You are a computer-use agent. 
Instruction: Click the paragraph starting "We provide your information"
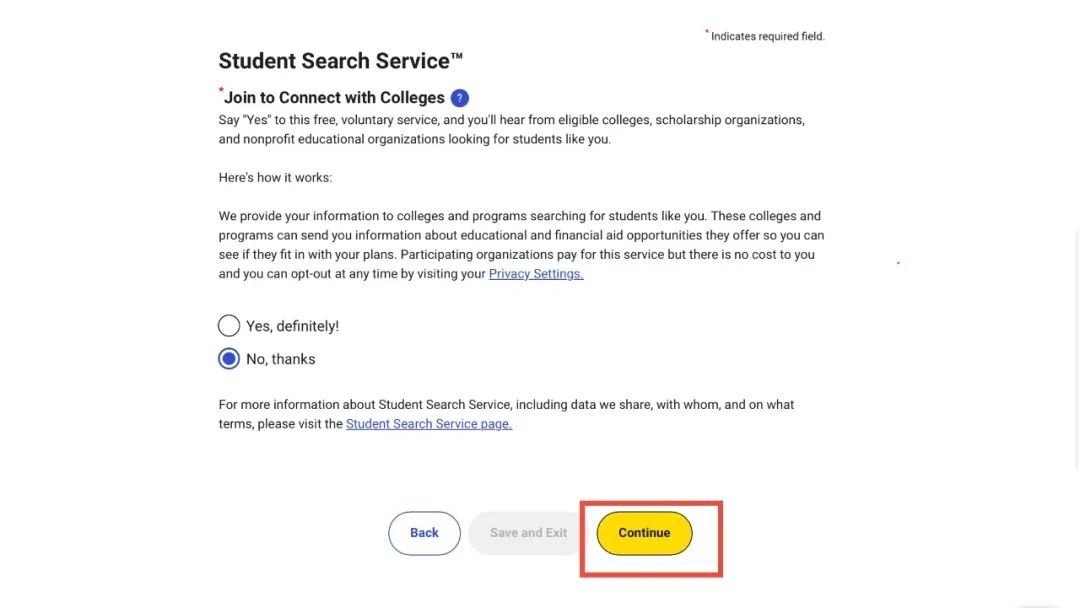pyautogui.click(x=521, y=244)
